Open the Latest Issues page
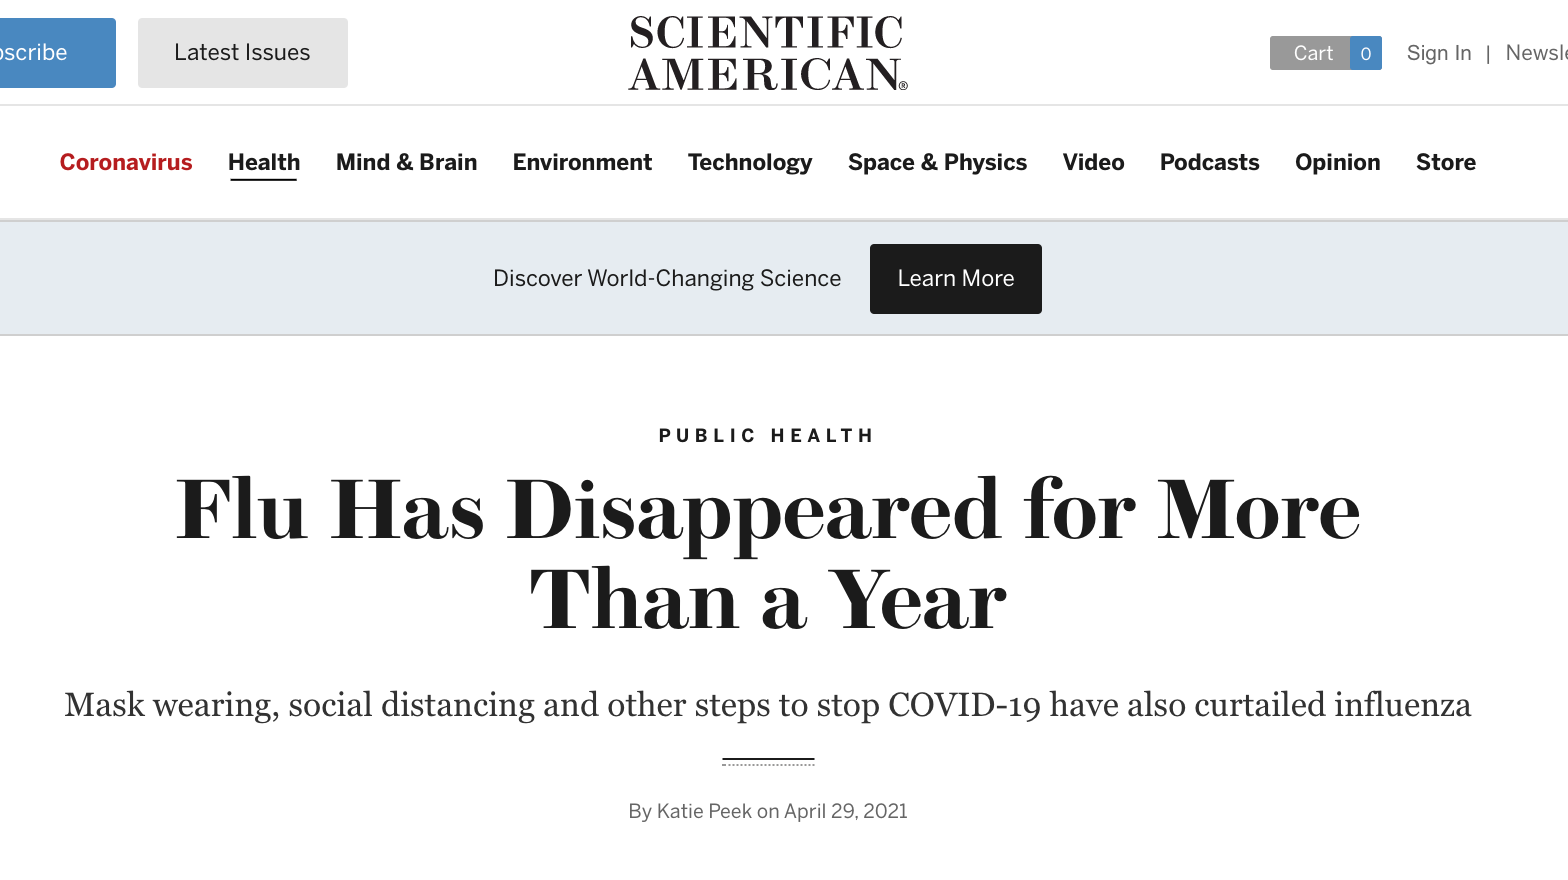The height and width of the screenshot is (880, 1568). [x=243, y=53]
